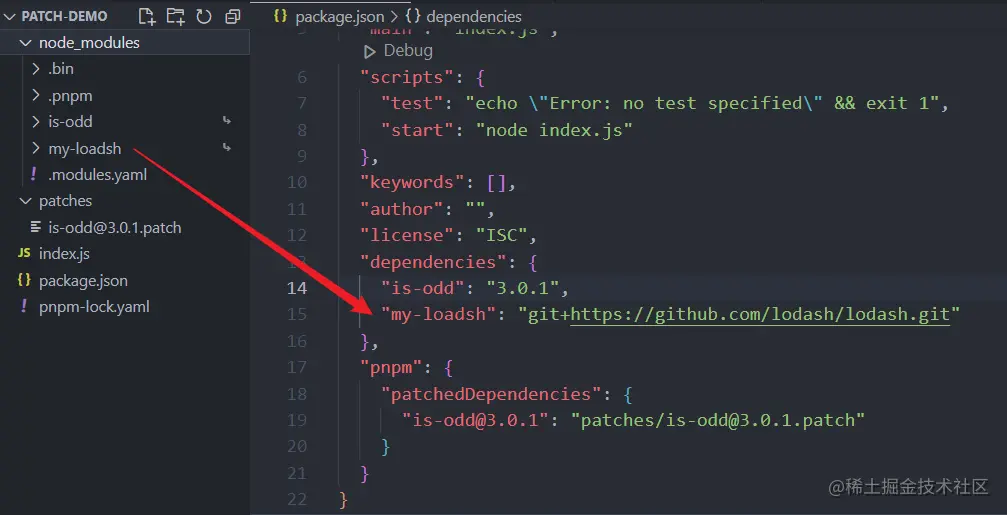Click the "dependencies" key on line 13
This screenshot has width=1007, height=515.
pos(434,261)
